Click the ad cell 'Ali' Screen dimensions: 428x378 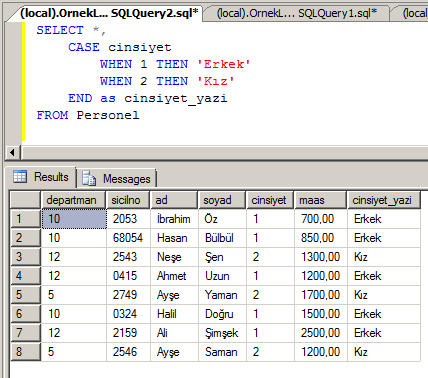click(174, 333)
